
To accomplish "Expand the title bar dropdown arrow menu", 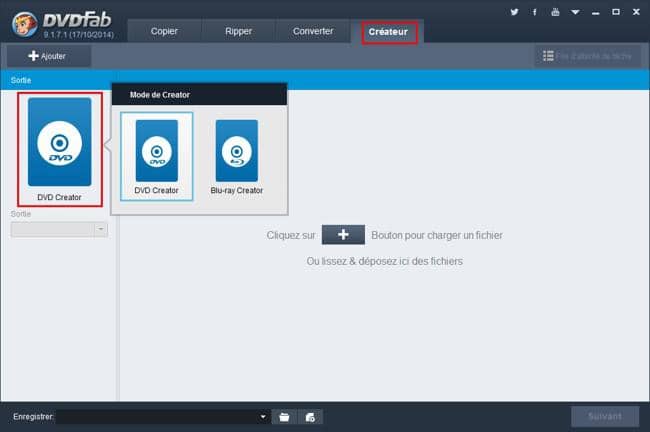I will click(577, 11).
